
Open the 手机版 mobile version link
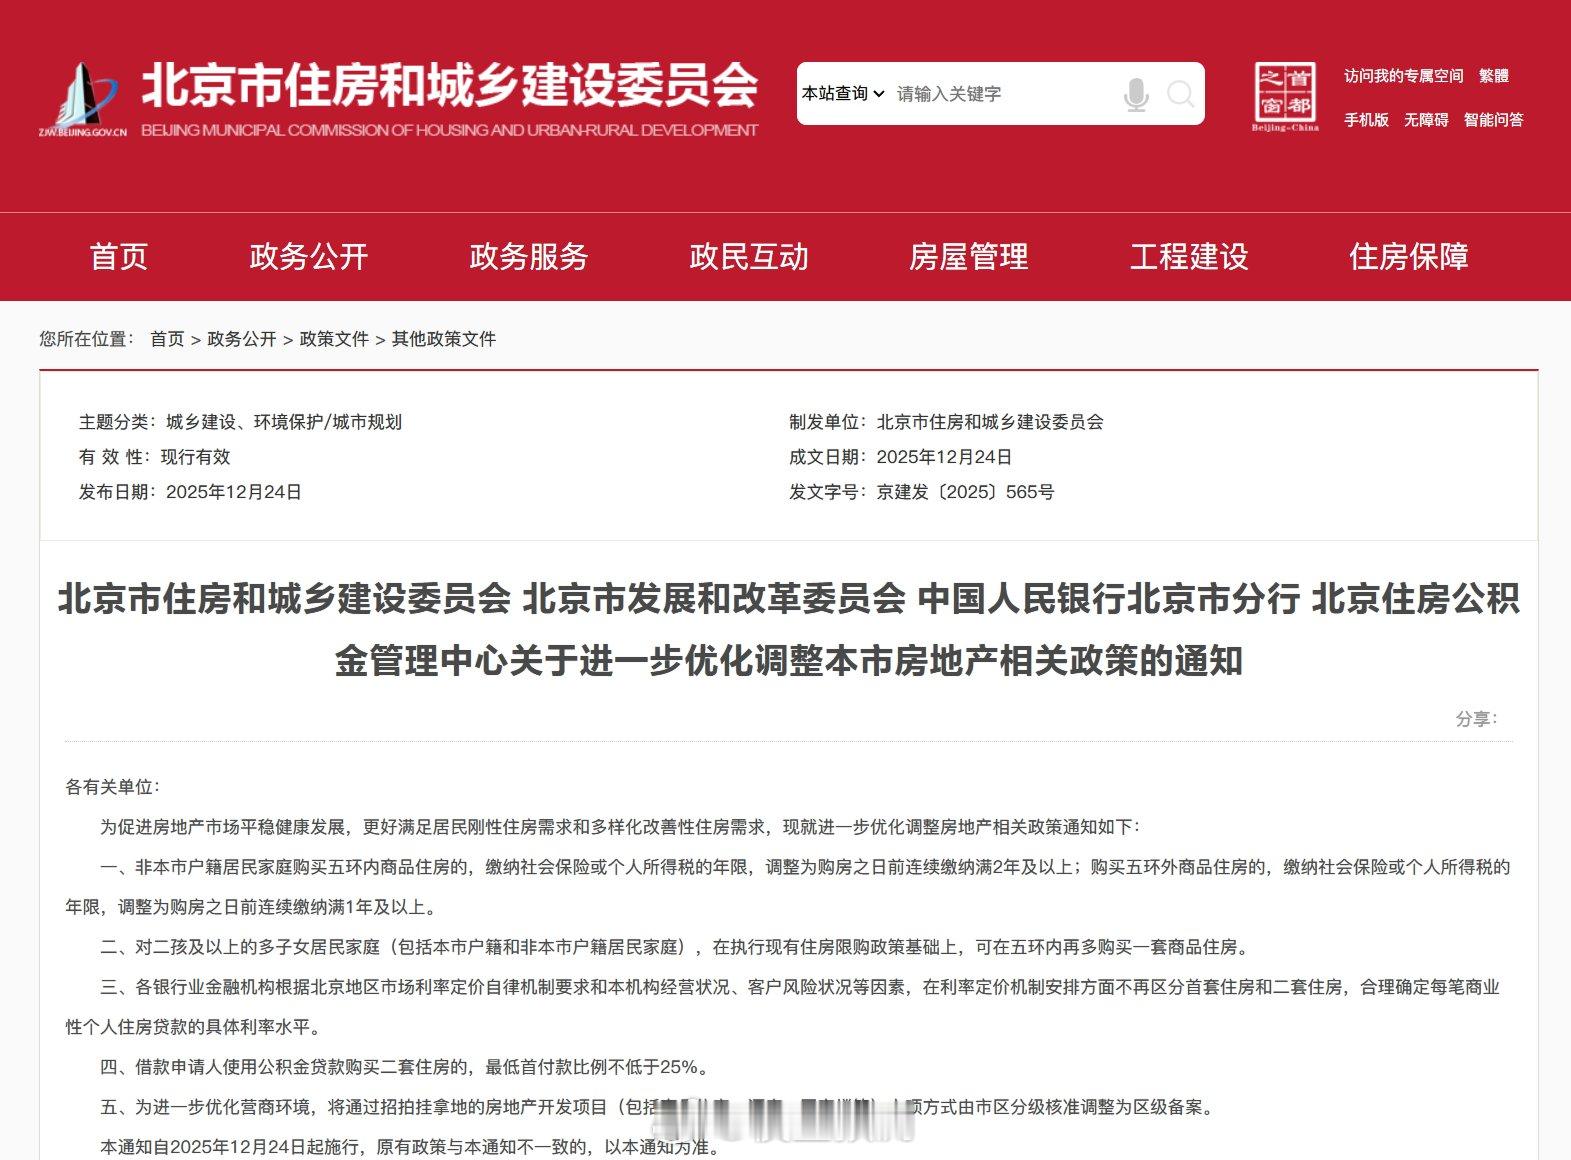pyautogui.click(x=1366, y=120)
